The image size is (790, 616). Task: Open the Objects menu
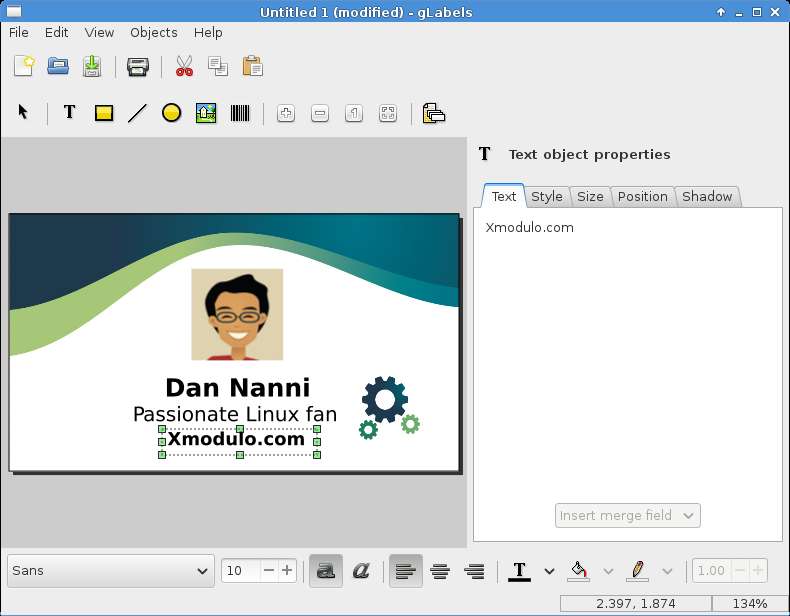tap(153, 32)
